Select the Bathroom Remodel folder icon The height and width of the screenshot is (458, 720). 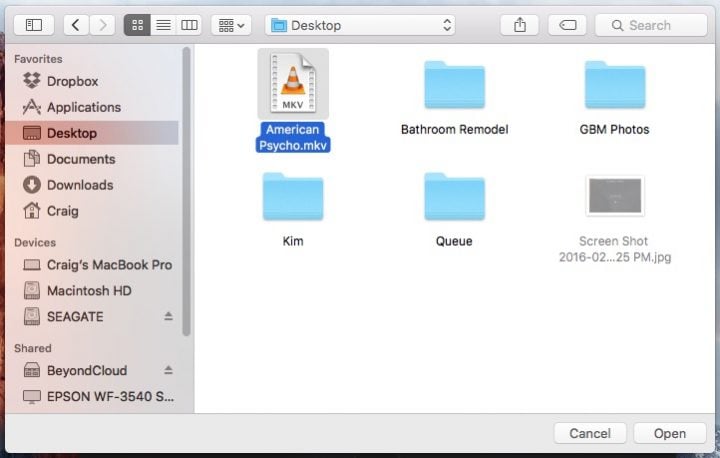[454, 85]
